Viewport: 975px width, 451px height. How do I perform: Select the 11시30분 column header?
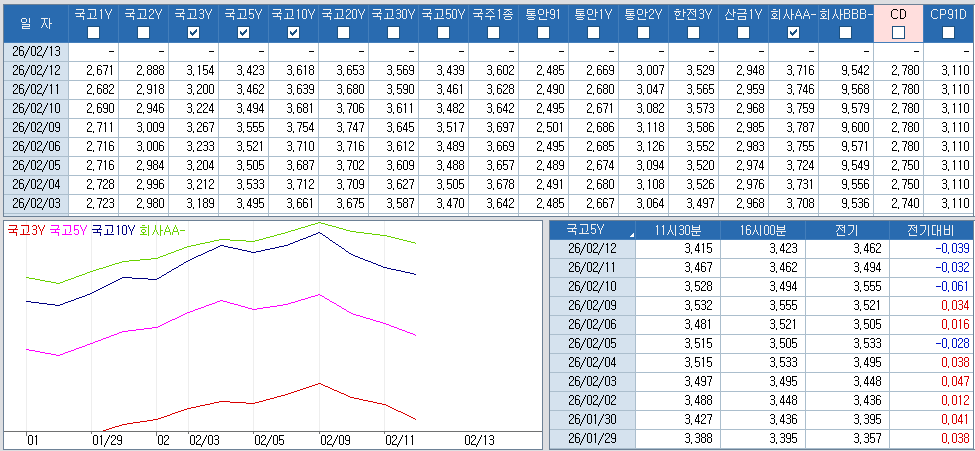680,230
